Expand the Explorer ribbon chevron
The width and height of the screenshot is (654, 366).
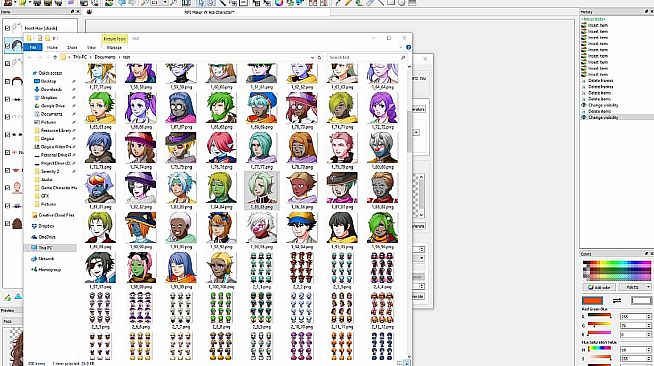click(401, 48)
